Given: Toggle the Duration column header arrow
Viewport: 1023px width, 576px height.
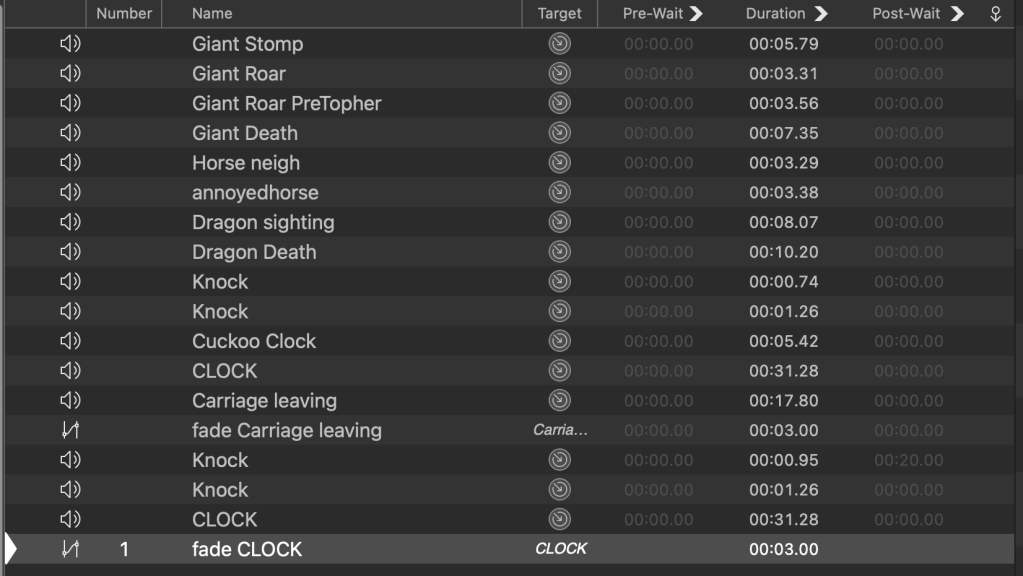Looking at the screenshot, I should point(821,14).
